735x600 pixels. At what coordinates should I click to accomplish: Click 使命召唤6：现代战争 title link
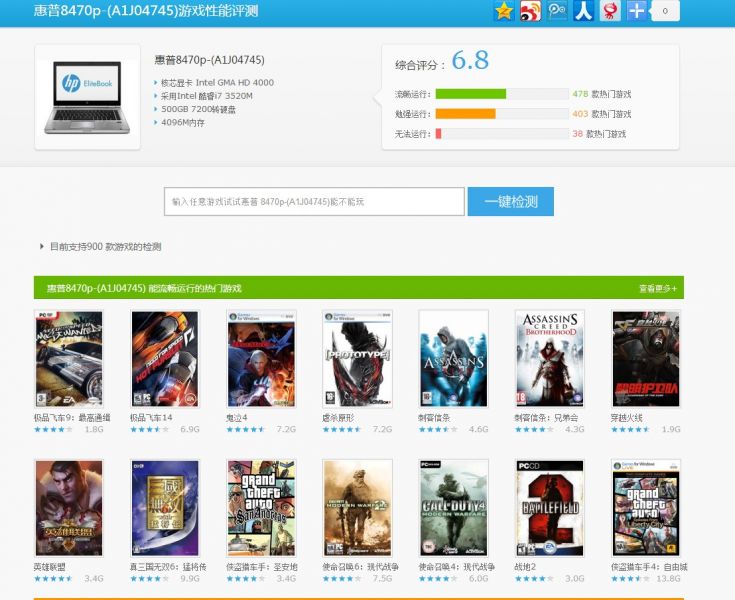[x=360, y=567]
